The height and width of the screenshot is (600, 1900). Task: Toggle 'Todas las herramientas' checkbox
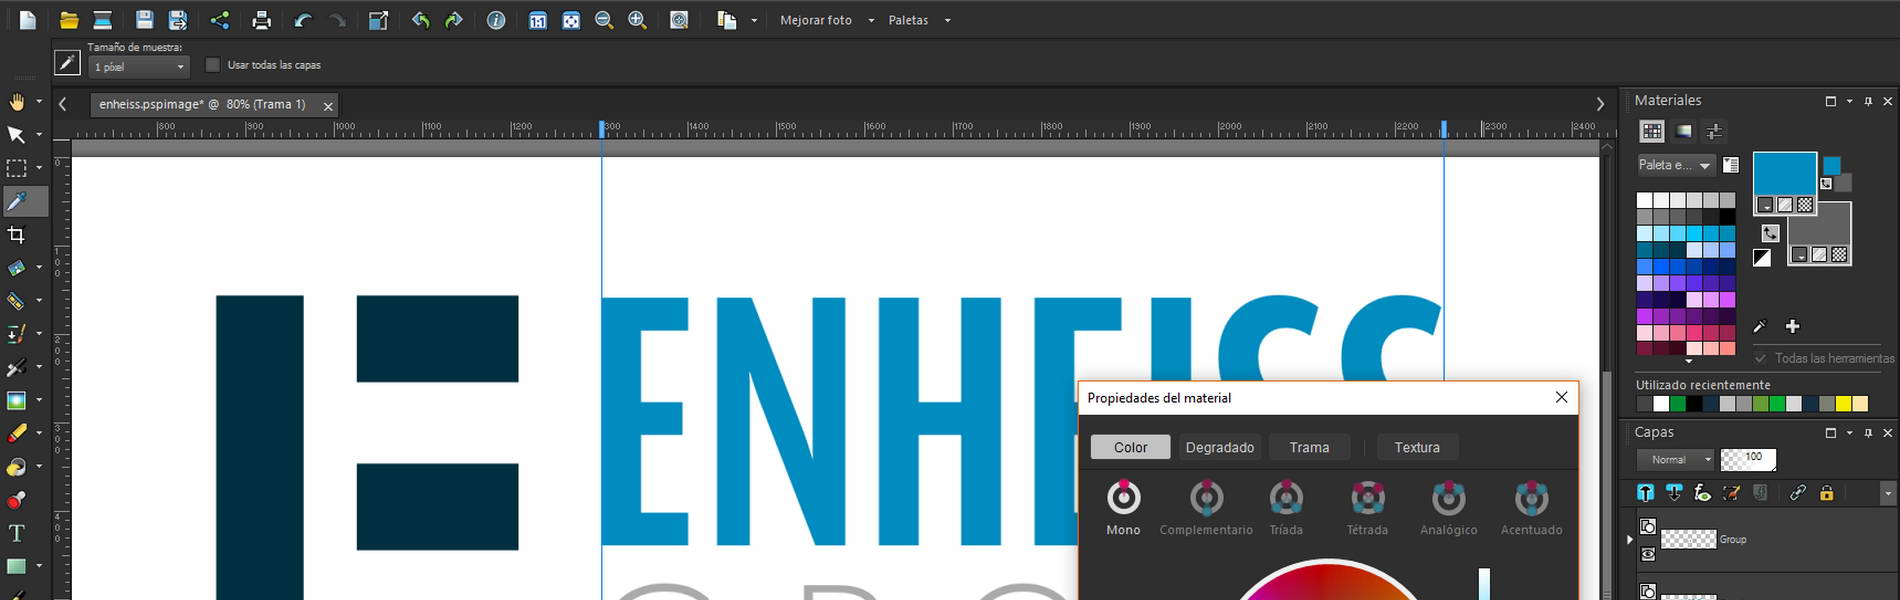(x=1760, y=358)
